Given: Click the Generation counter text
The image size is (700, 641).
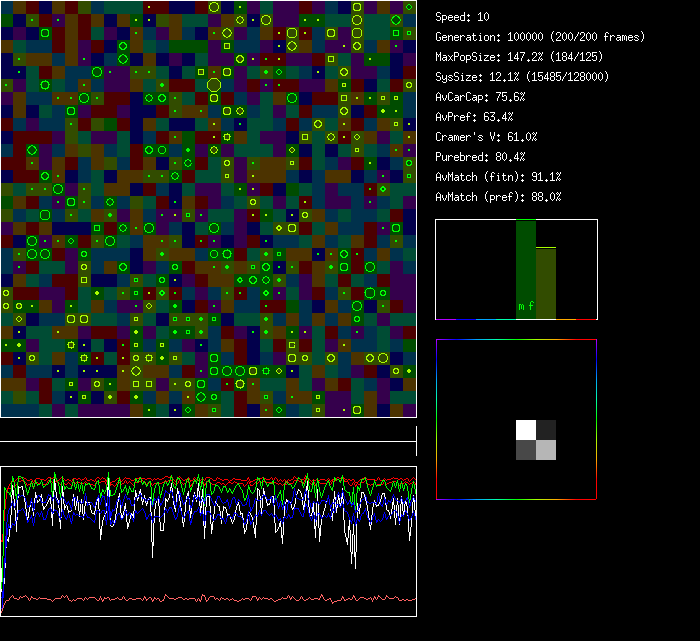Looking at the screenshot, I should click(x=540, y=37).
